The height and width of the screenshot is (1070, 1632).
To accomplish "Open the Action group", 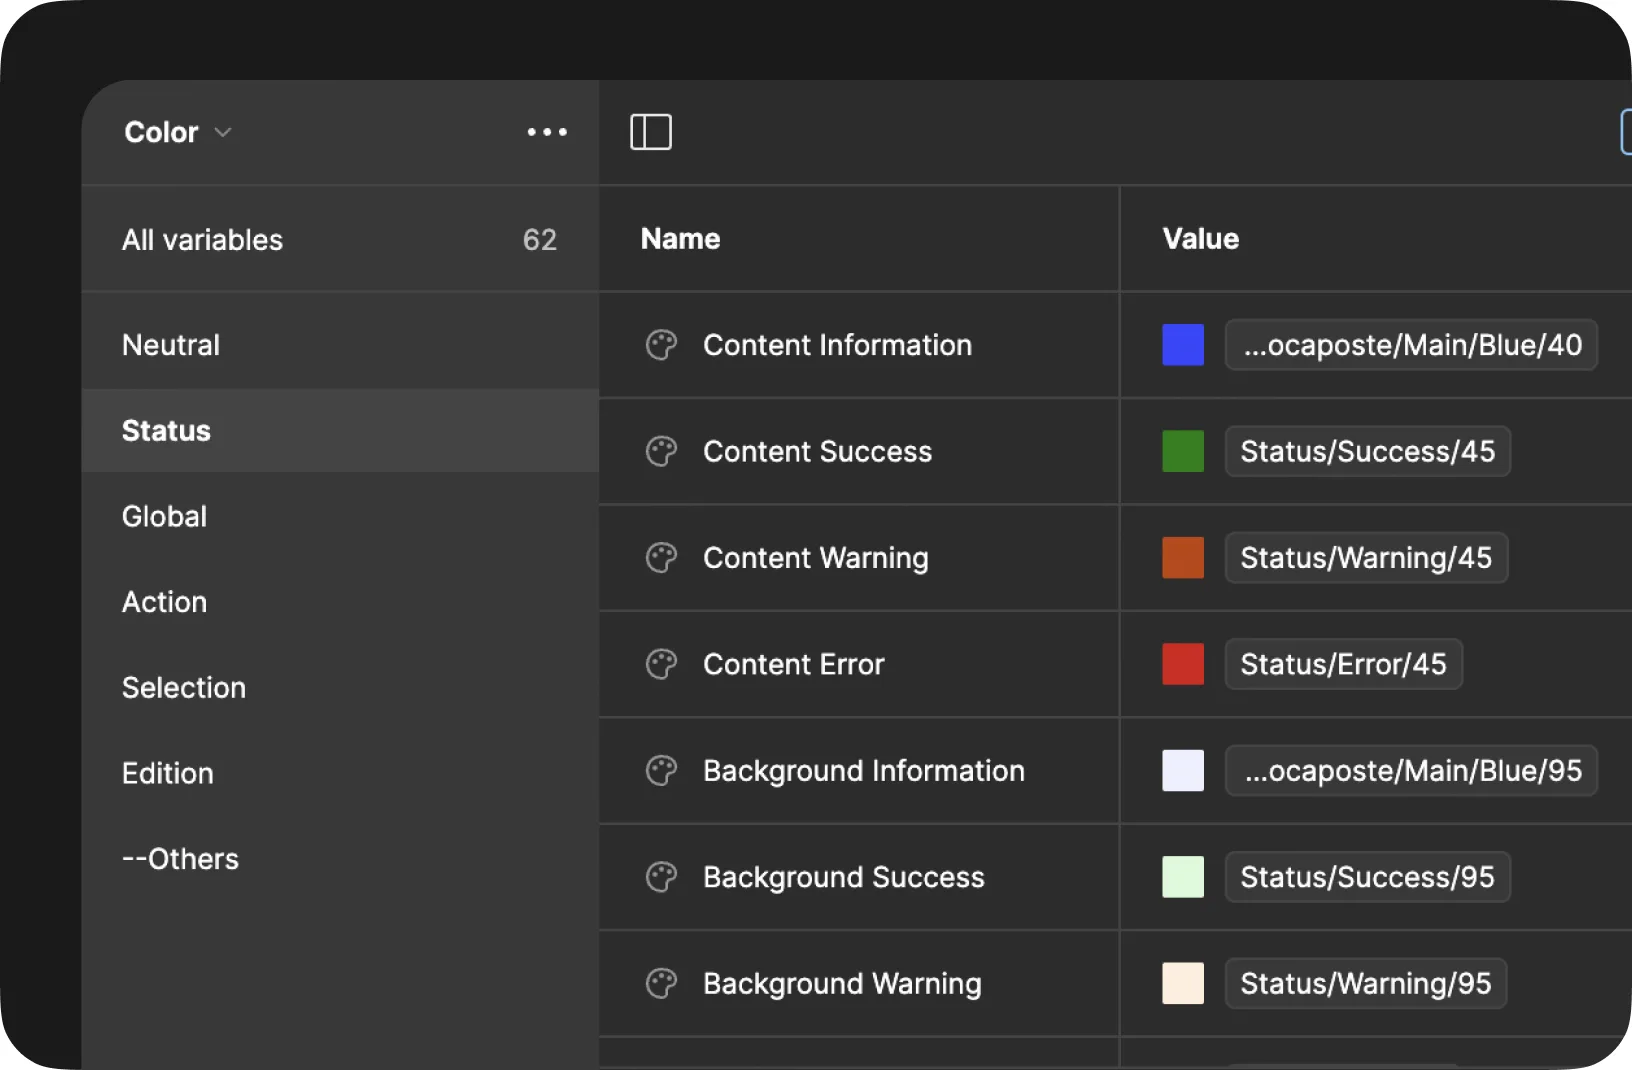I will pos(340,602).
